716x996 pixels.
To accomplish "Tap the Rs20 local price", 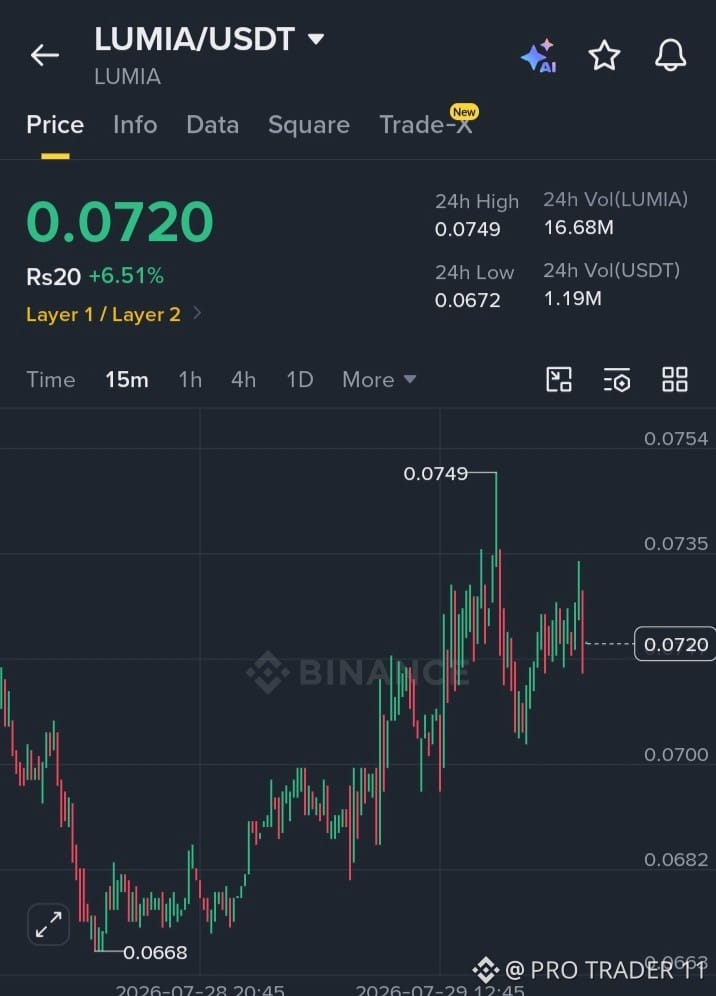I will 53,276.
